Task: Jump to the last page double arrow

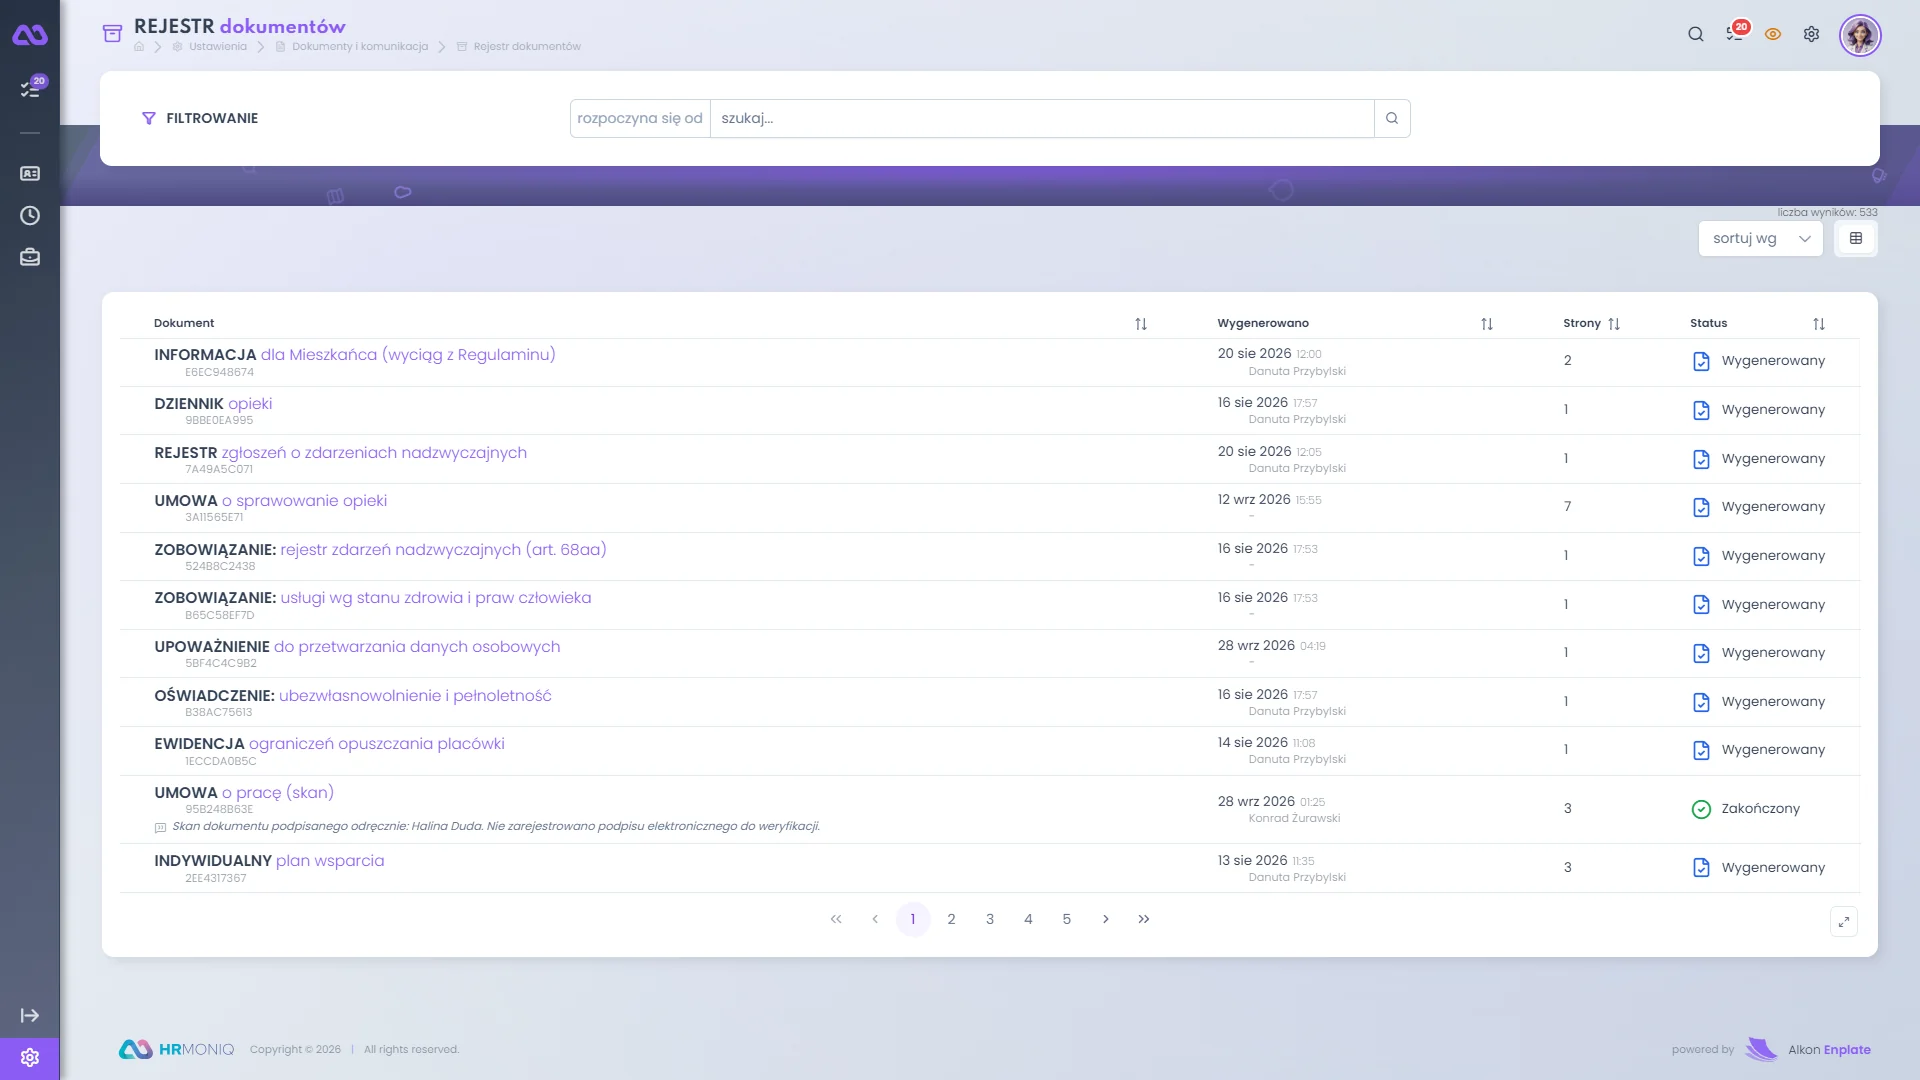Action: pyautogui.click(x=1144, y=919)
